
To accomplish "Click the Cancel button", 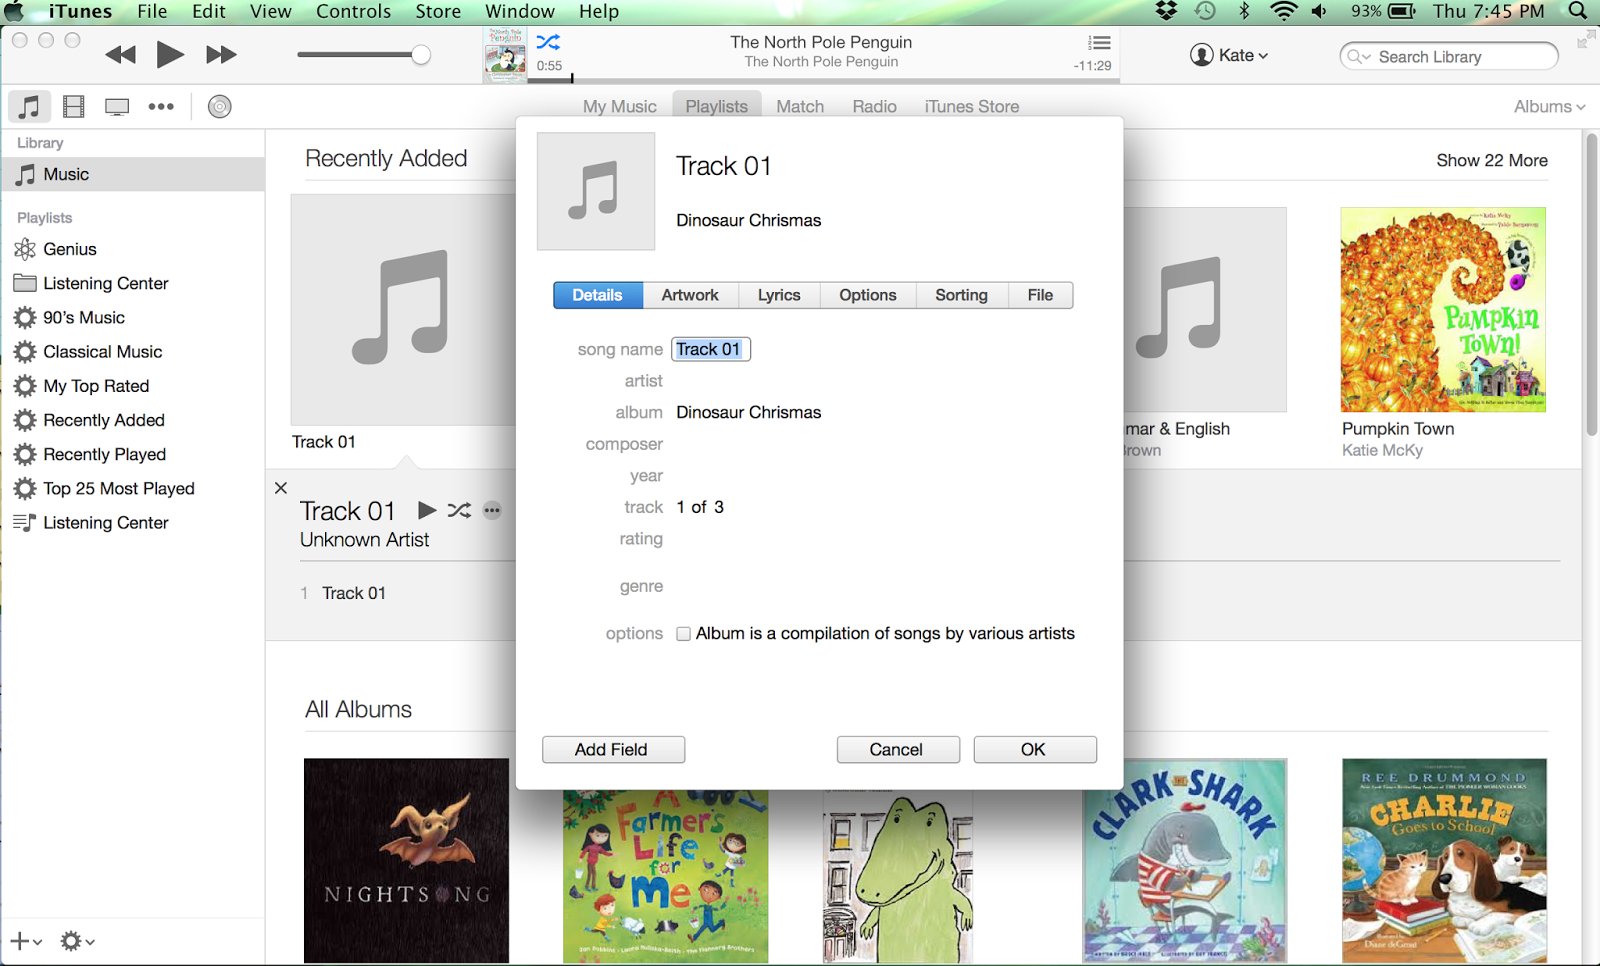I will [x=898, y=749].
